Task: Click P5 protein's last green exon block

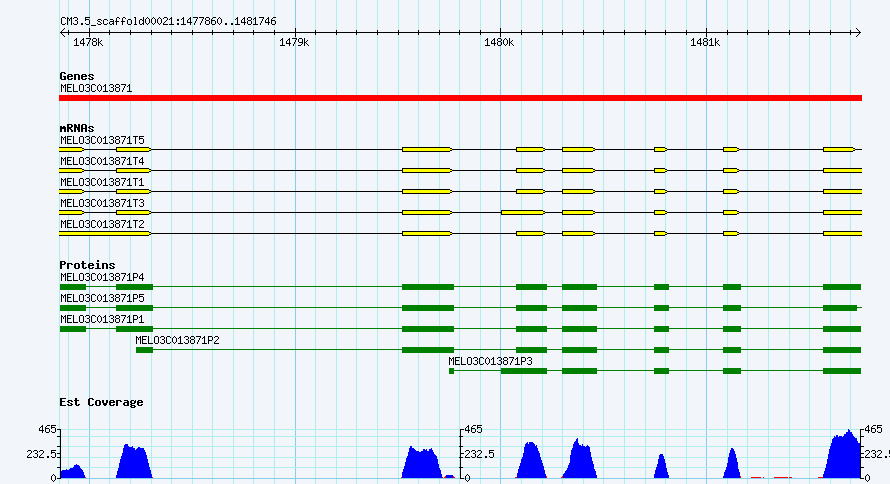Action: coord(840,308)
